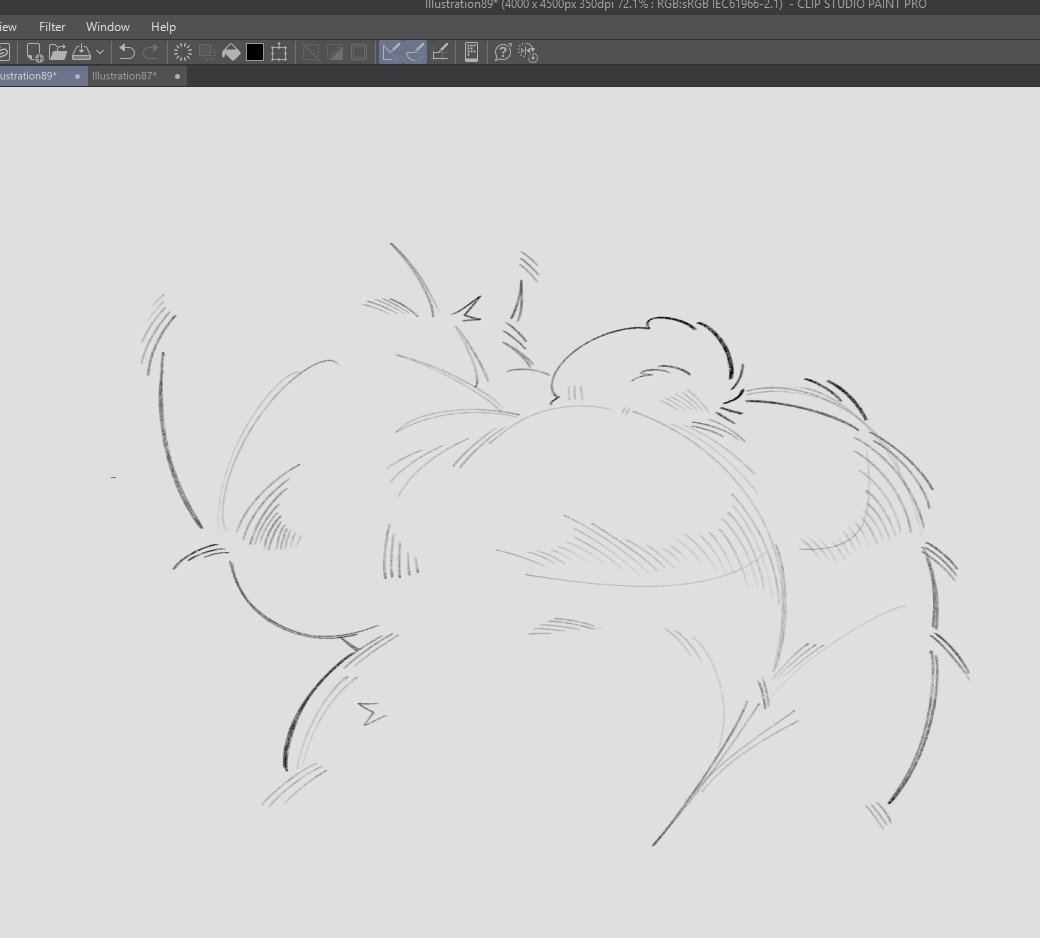Toggle Snap to Ruler
This screenshot has width=1040, height=938.
(391, 52)
